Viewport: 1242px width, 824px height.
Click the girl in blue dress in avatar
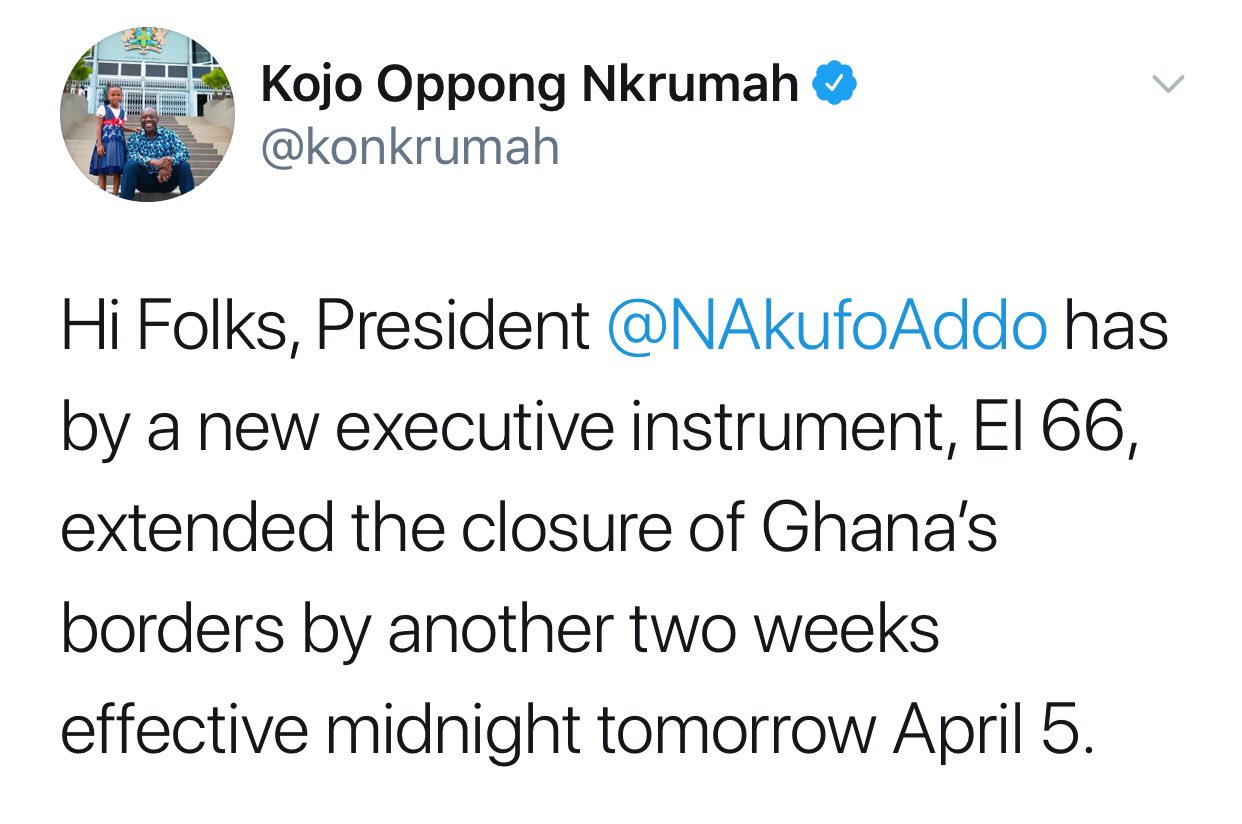[109, 141]
